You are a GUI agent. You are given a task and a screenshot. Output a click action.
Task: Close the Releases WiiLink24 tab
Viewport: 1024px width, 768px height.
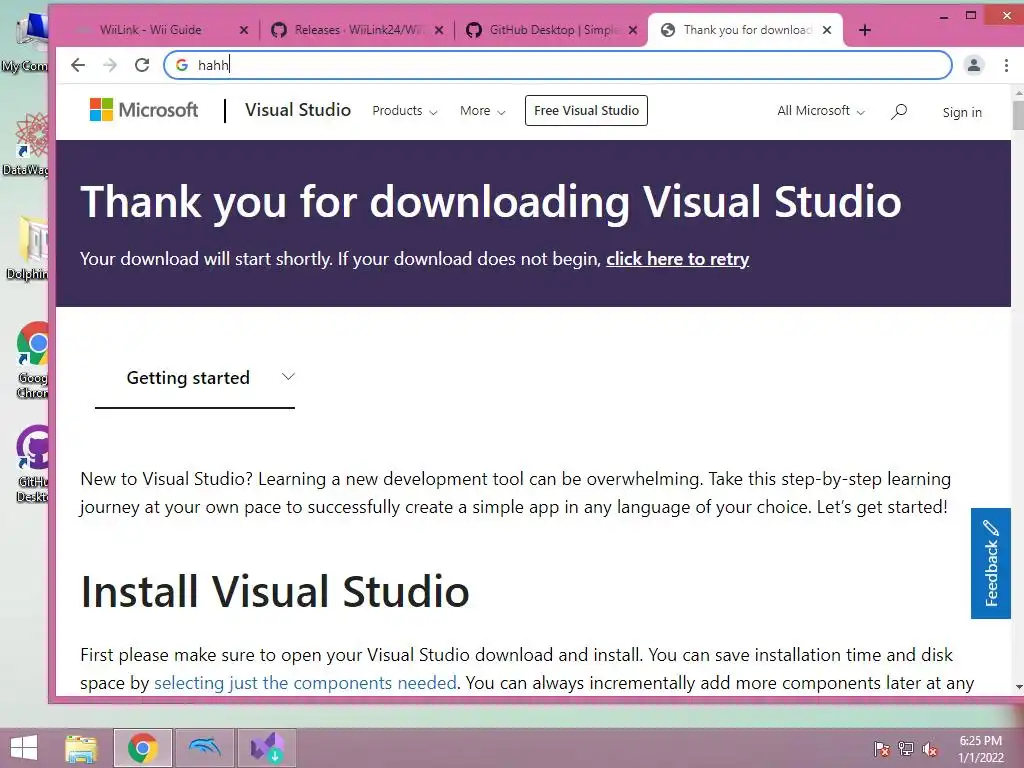pyautogui.click(x=439, y=30)
